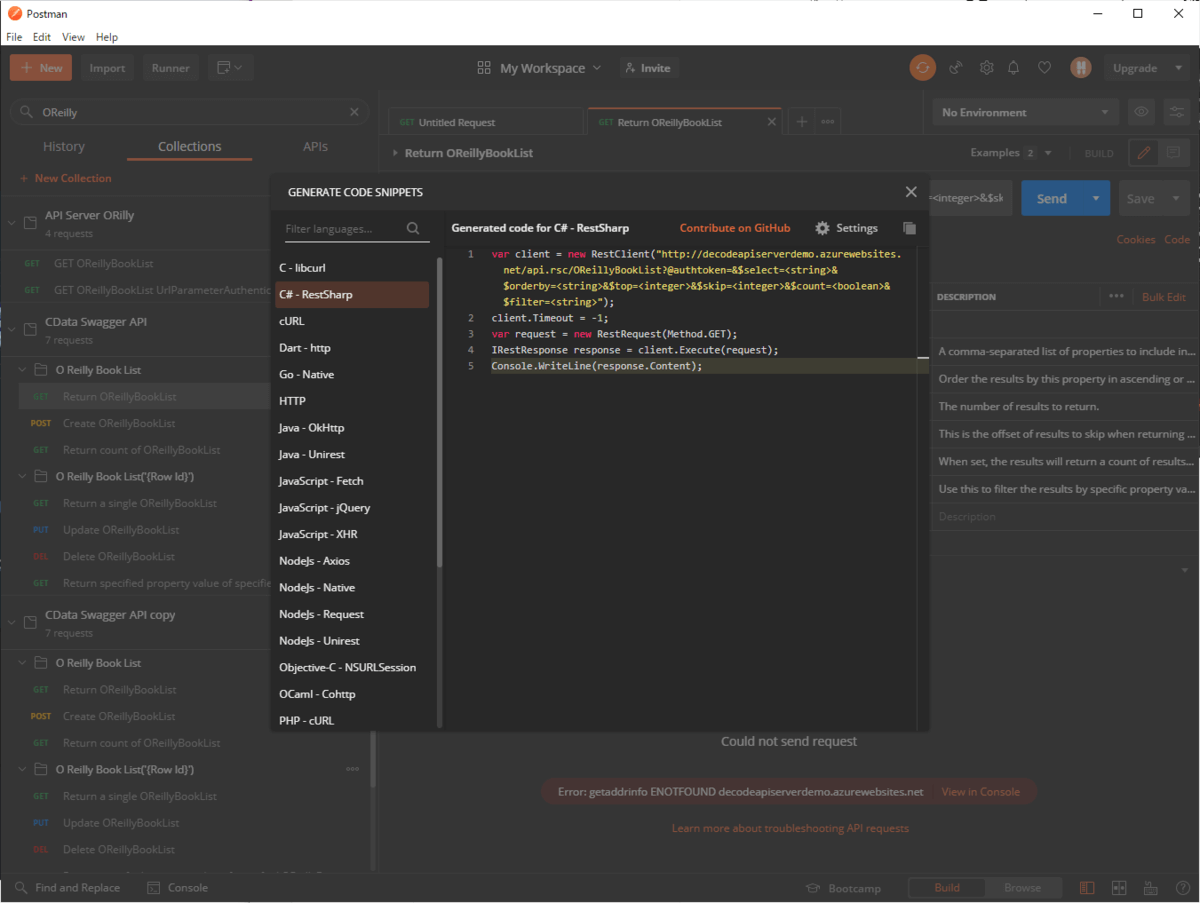
Task: Click the edit pencil icon
Action: [1144, 153]
